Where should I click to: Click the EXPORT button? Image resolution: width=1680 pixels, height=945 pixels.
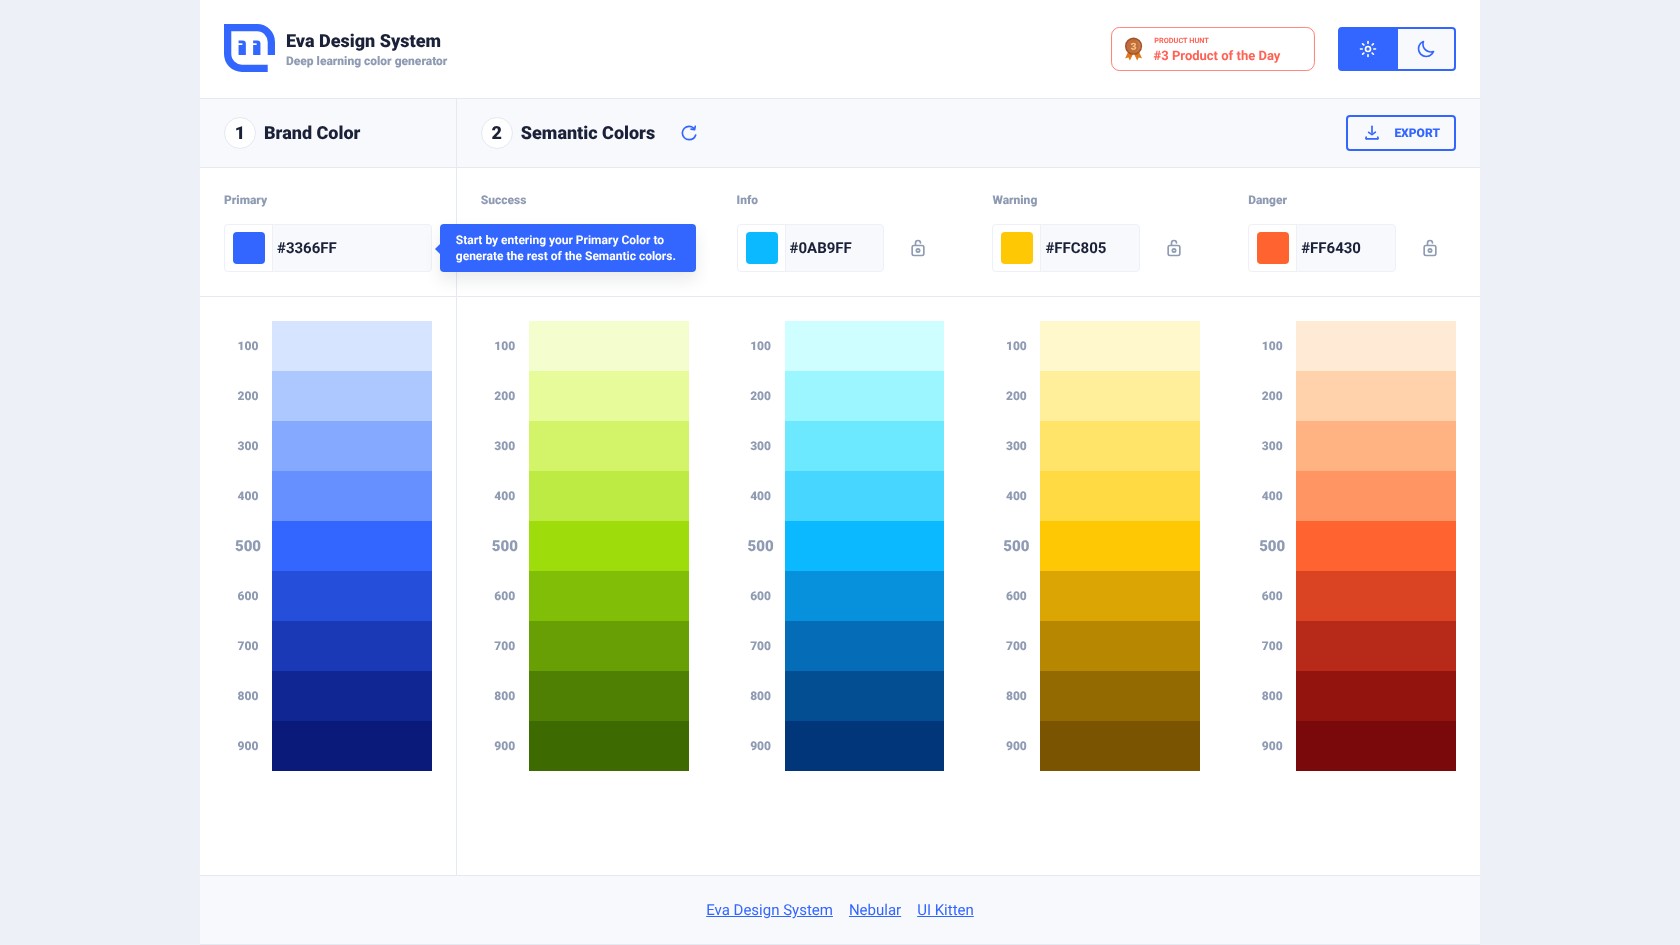point(1401,133)
